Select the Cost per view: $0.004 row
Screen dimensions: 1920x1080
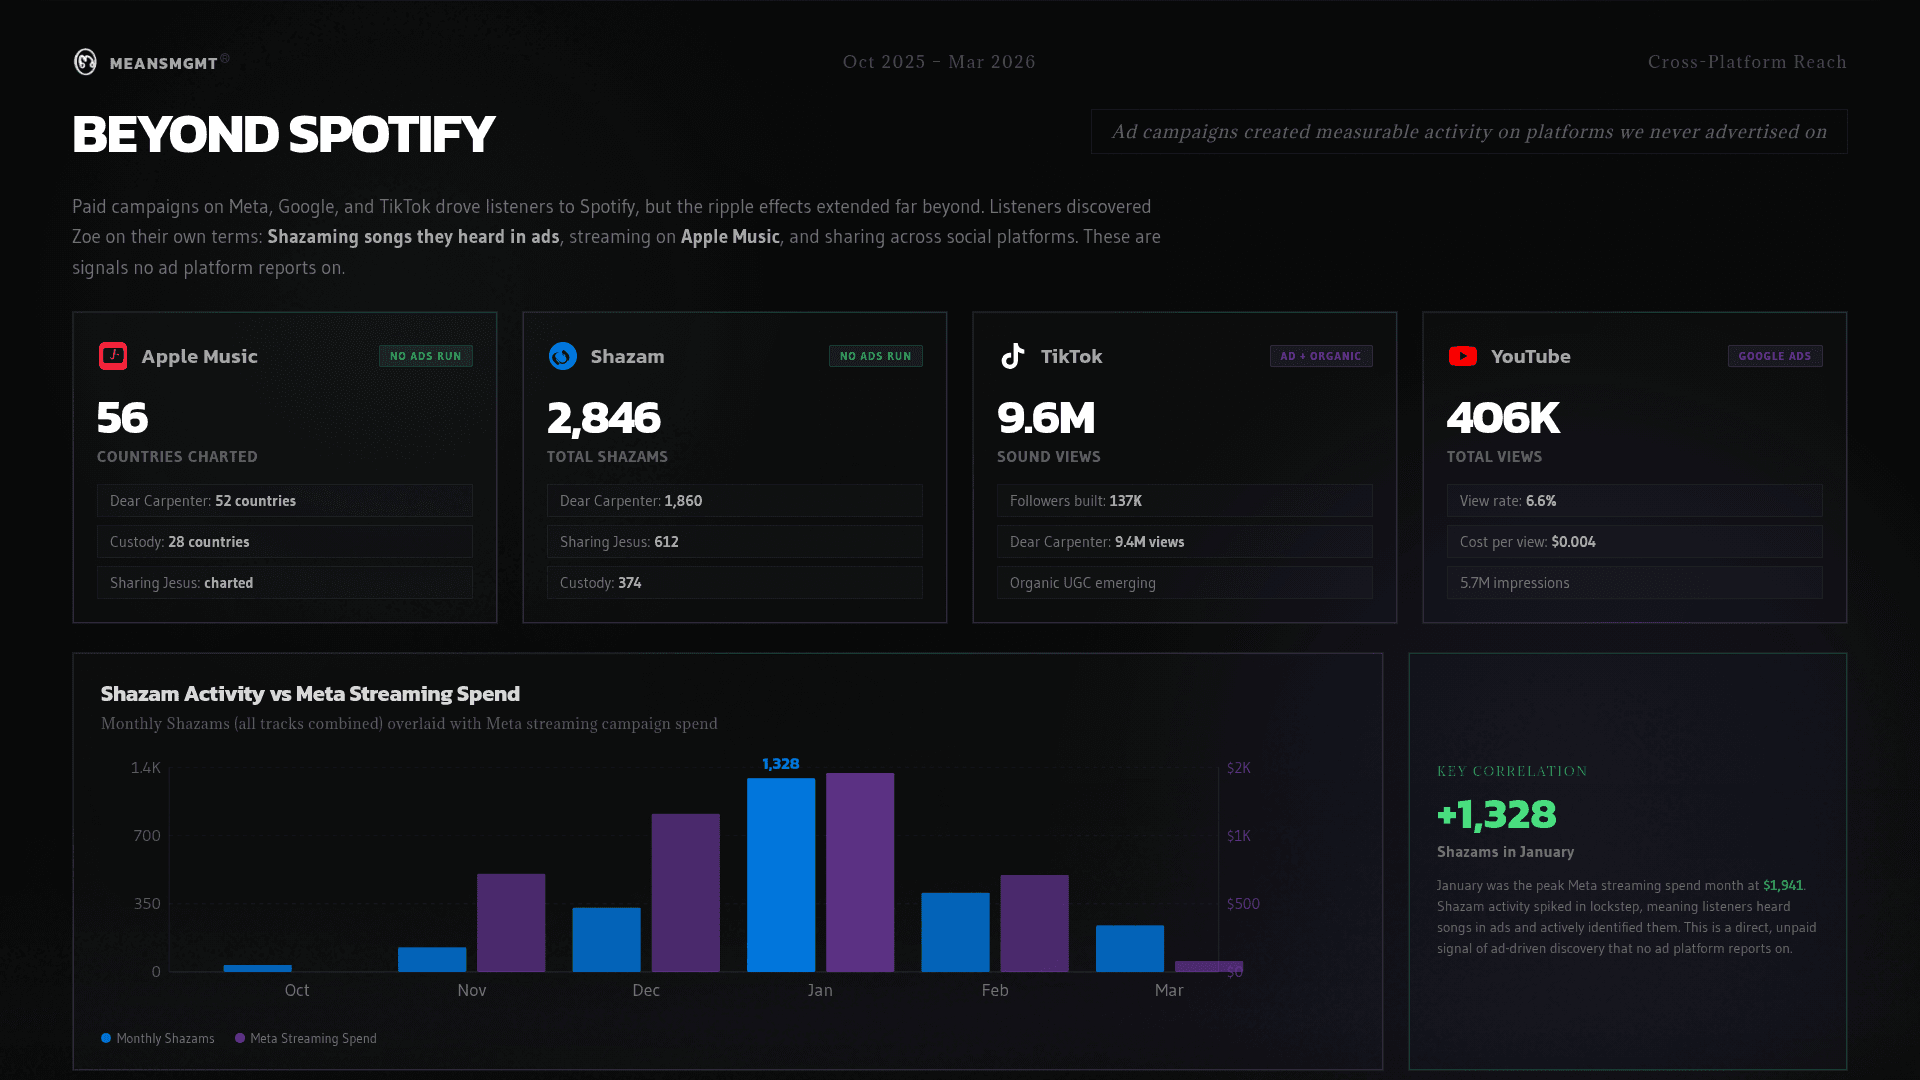(1635, 542)
